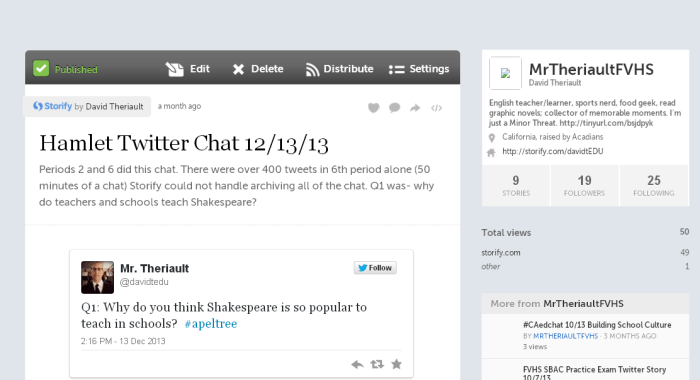Screen dimensions: 700x380
Task: Click Edit in the story toolbar
Action: 200,69
